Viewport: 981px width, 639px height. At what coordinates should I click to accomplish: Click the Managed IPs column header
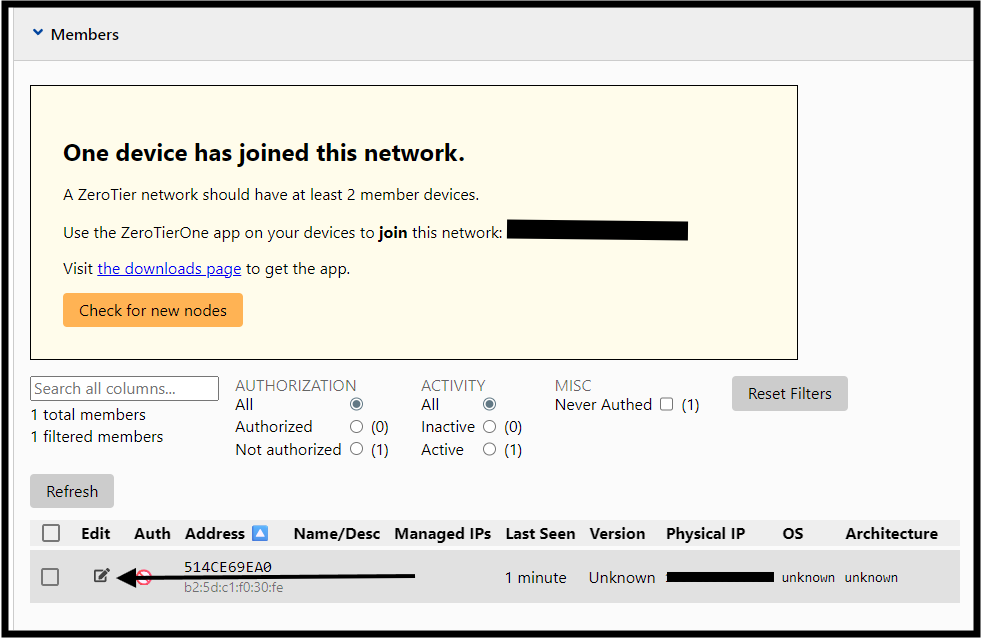pyautogui.click(x=443, y=534)
